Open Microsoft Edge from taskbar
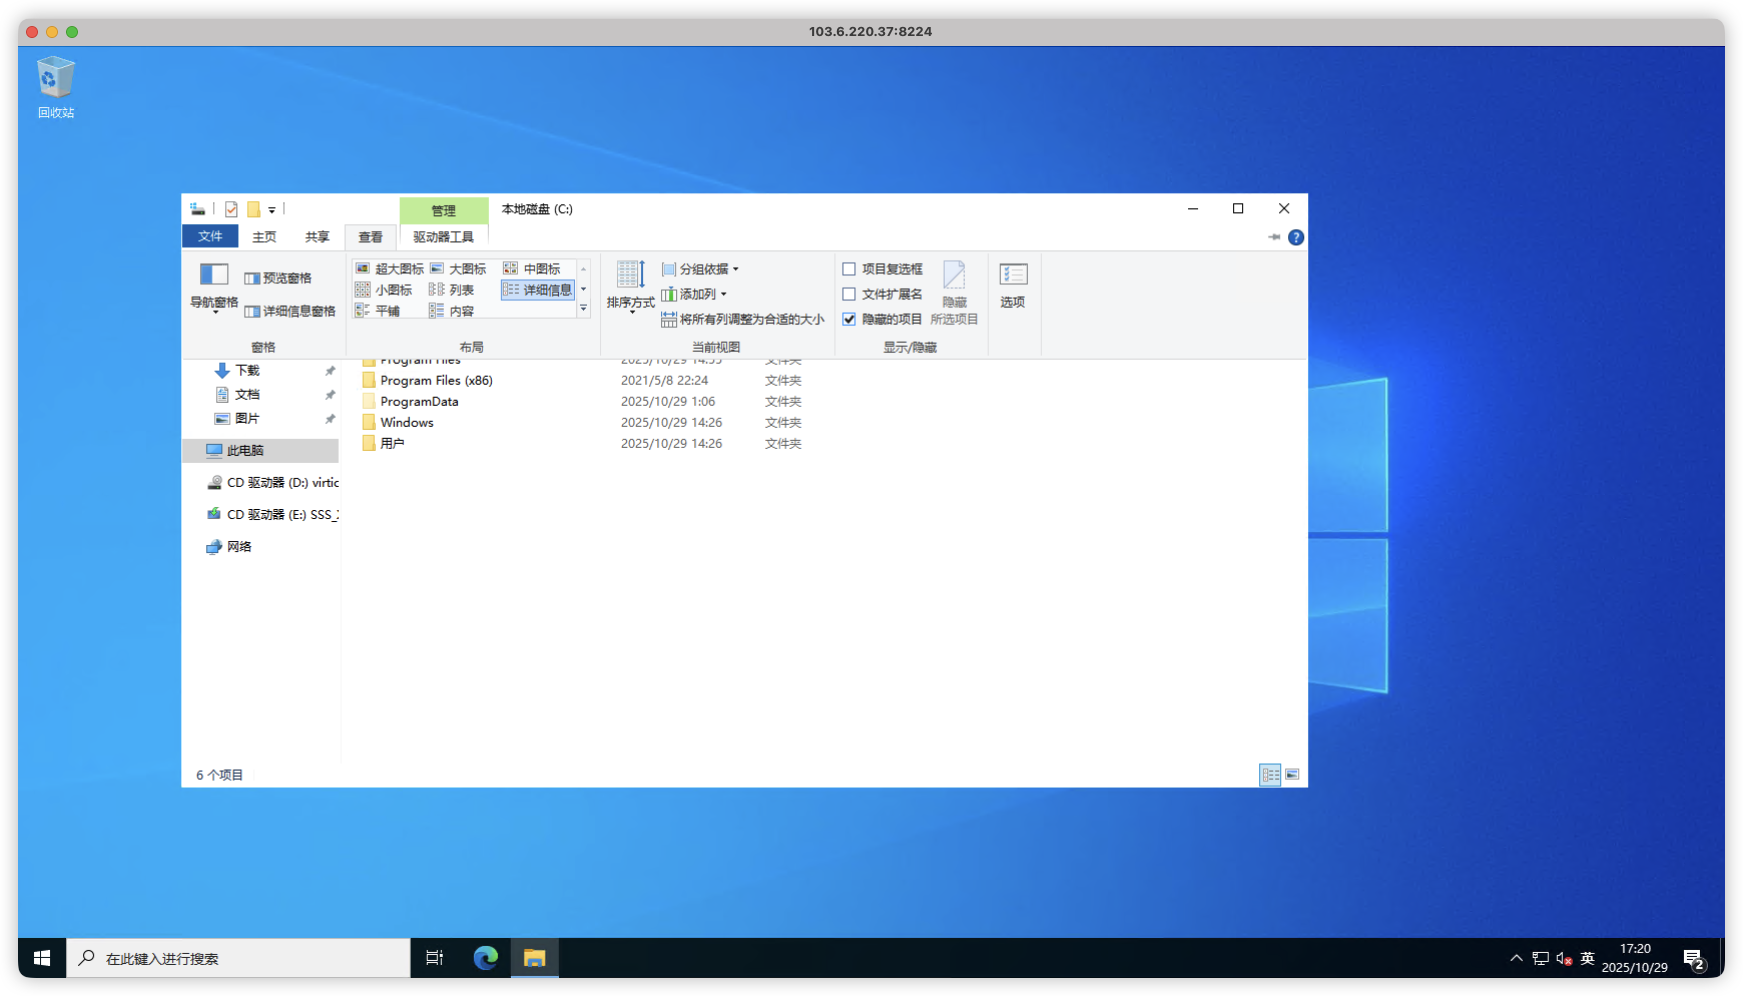Screen dimensions: 1743x996 (x=486, y=958)
